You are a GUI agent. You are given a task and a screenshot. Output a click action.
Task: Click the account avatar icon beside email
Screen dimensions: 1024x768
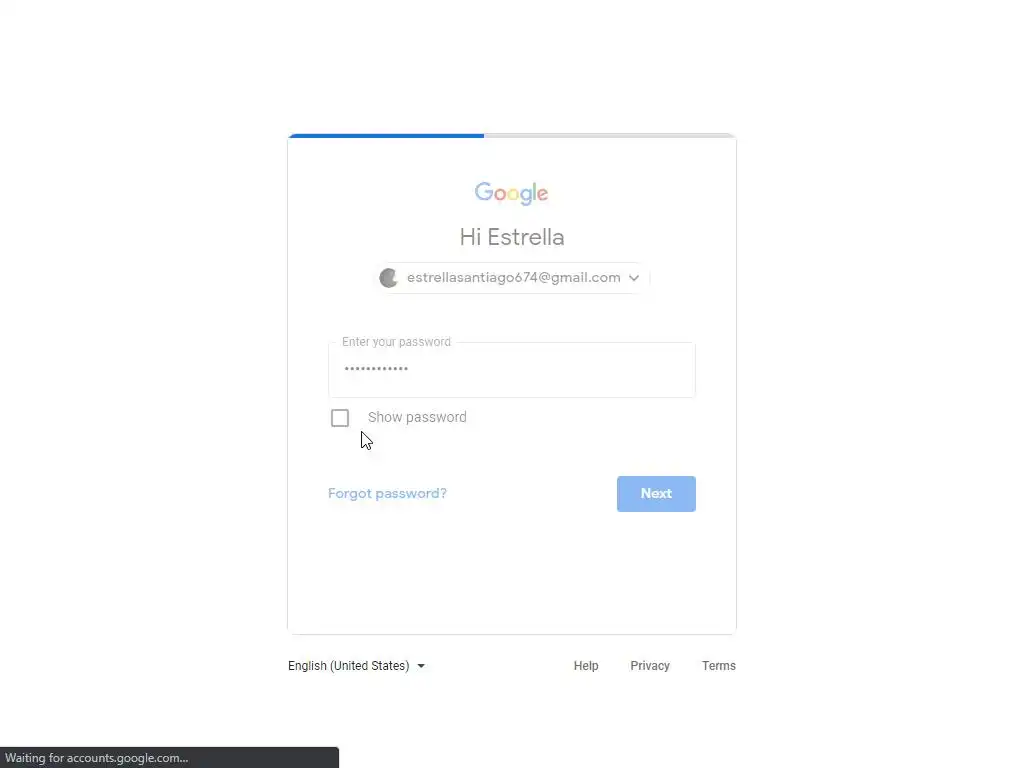[389, 278]
